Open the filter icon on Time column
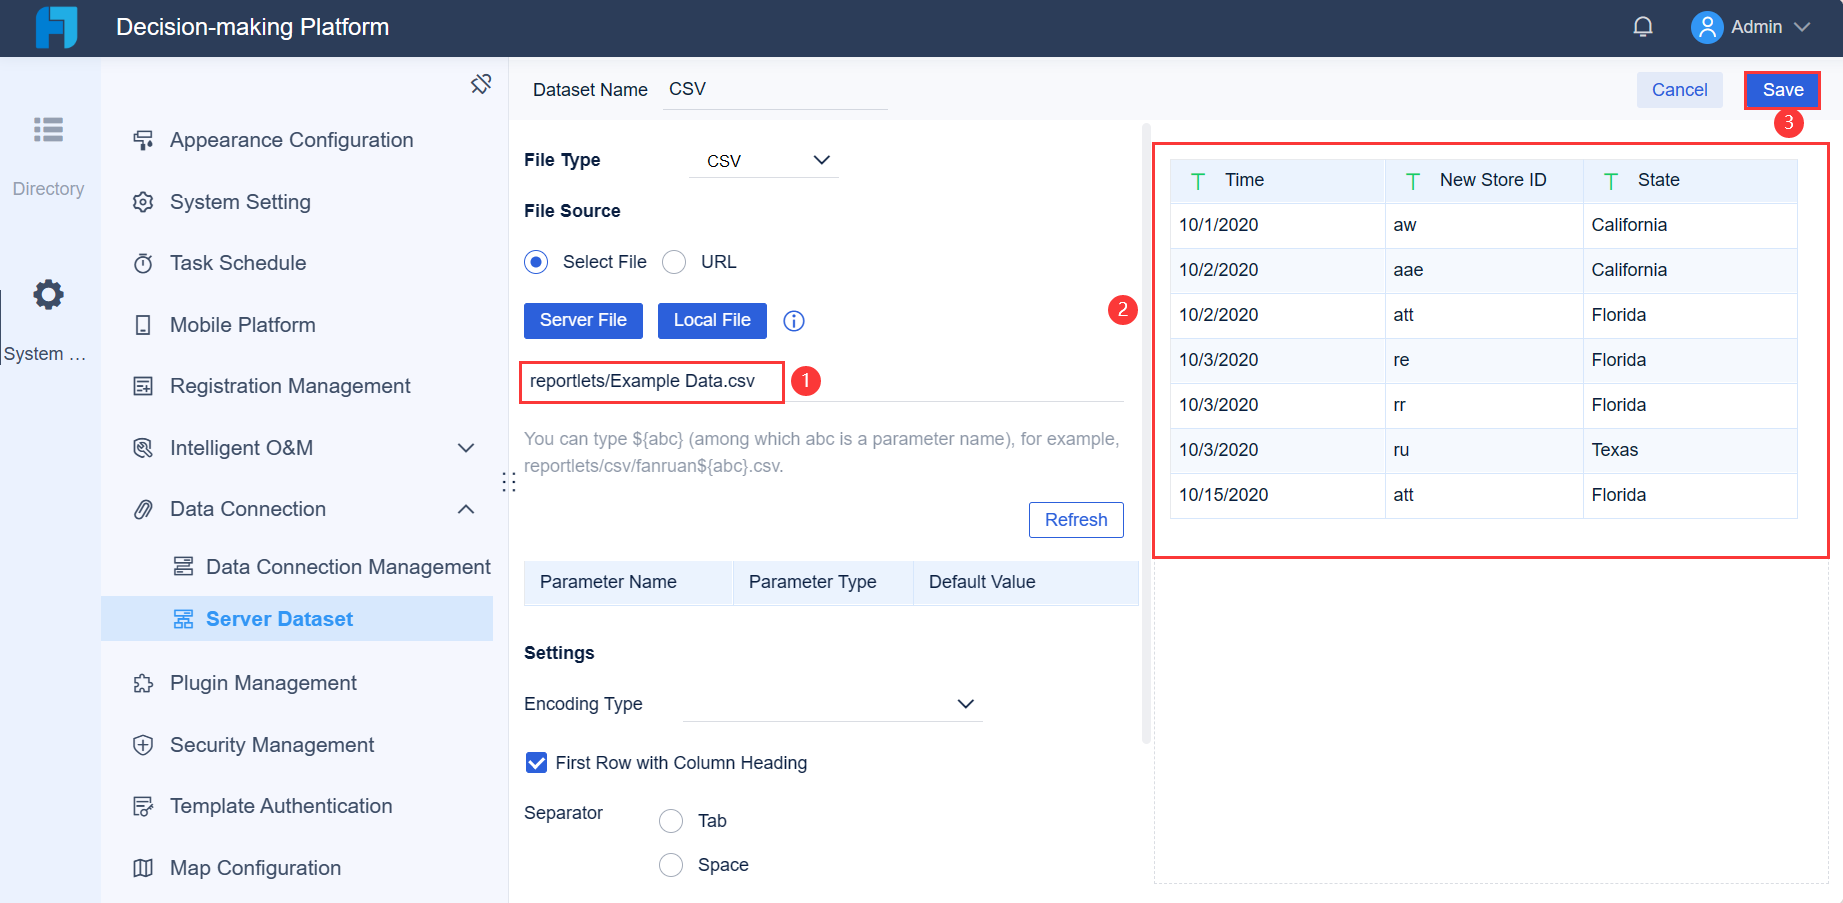Image resolution: width=1843 pixels, height=903 pixels. pyautogui.click(x=1197, y=181)
